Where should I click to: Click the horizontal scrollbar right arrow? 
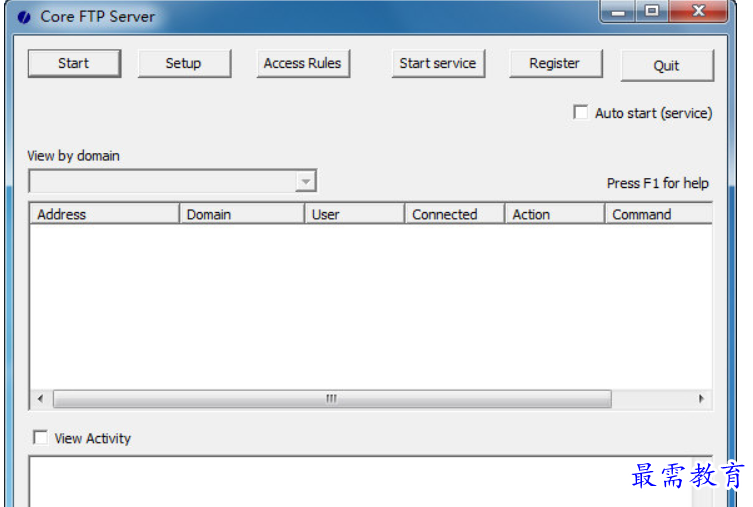pos(701,398)
